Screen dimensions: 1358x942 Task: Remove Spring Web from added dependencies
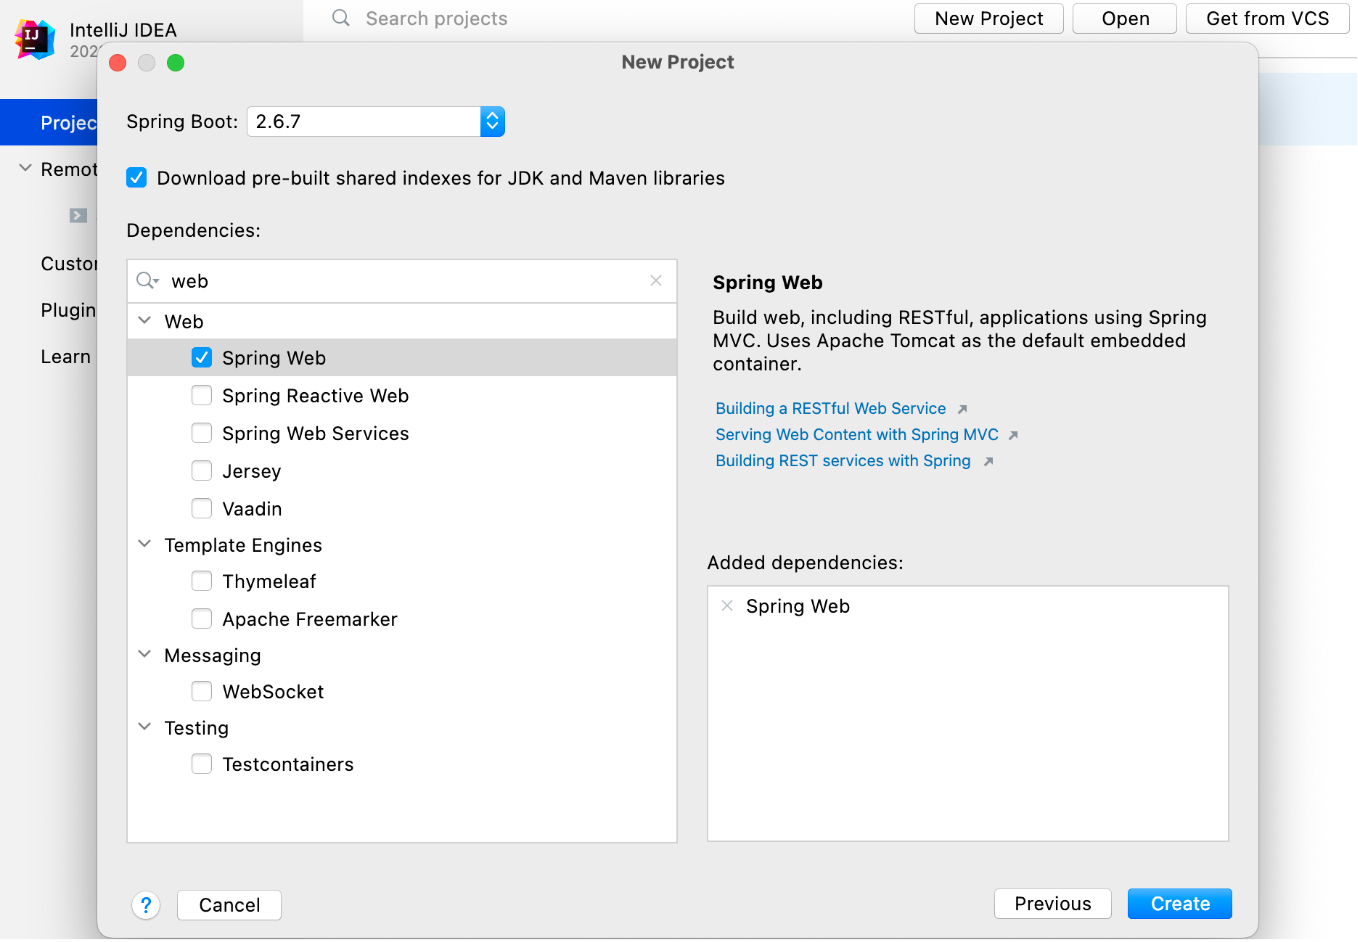point(727,606)
